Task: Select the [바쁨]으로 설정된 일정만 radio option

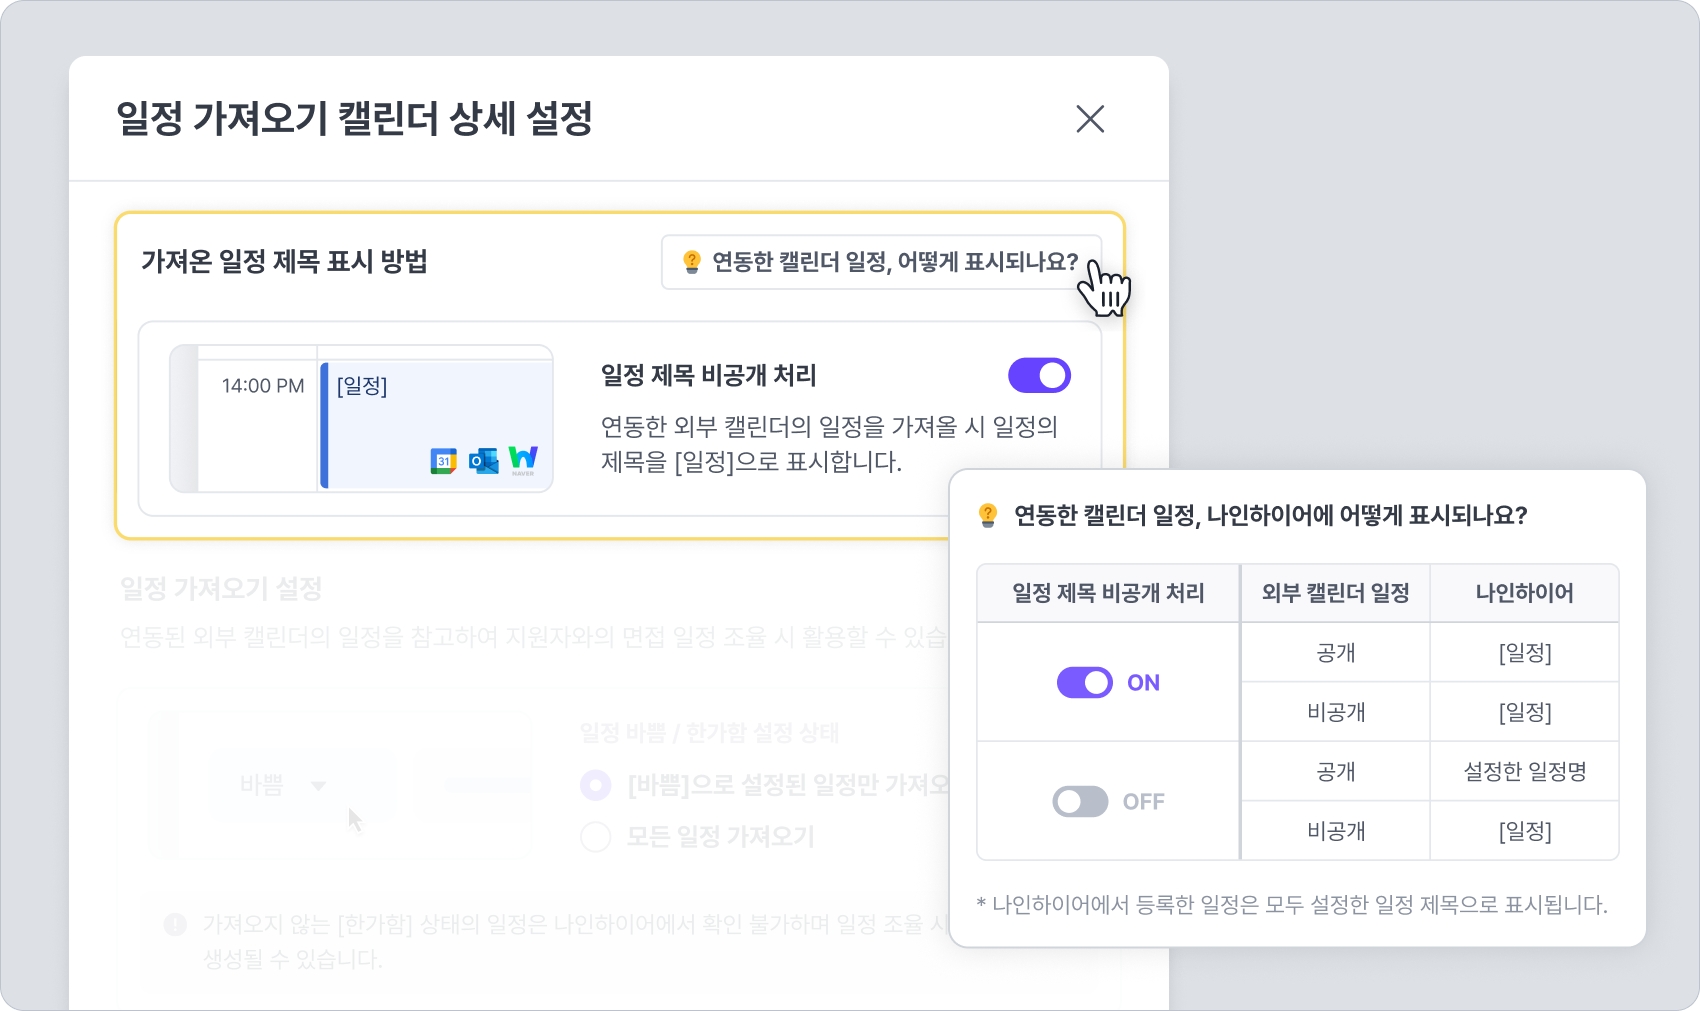Action: [596, 785]
